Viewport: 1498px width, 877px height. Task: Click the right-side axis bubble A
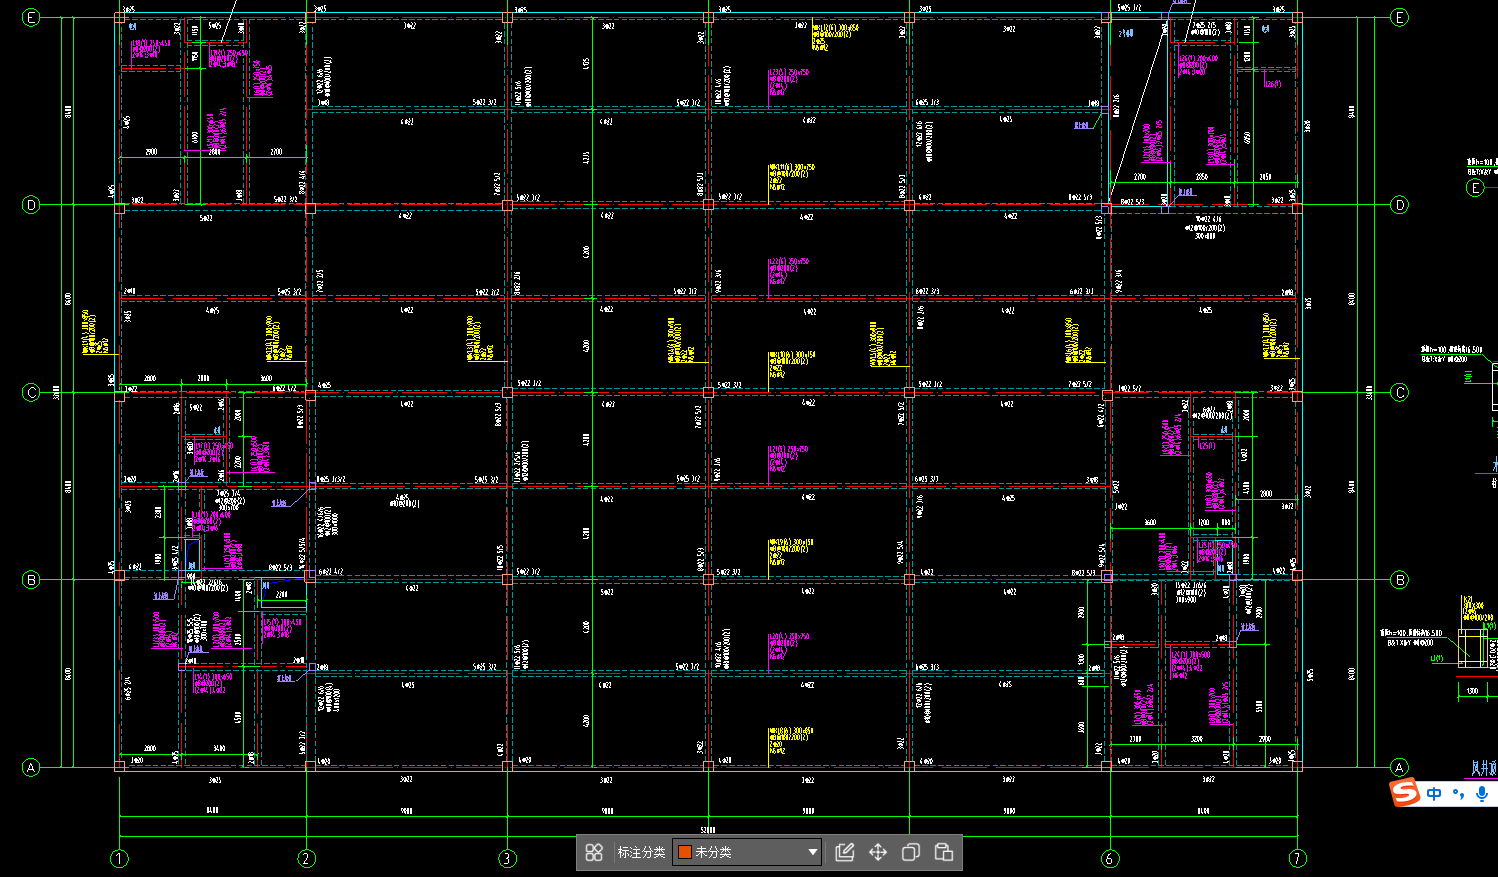click(x=1399, y=768)
